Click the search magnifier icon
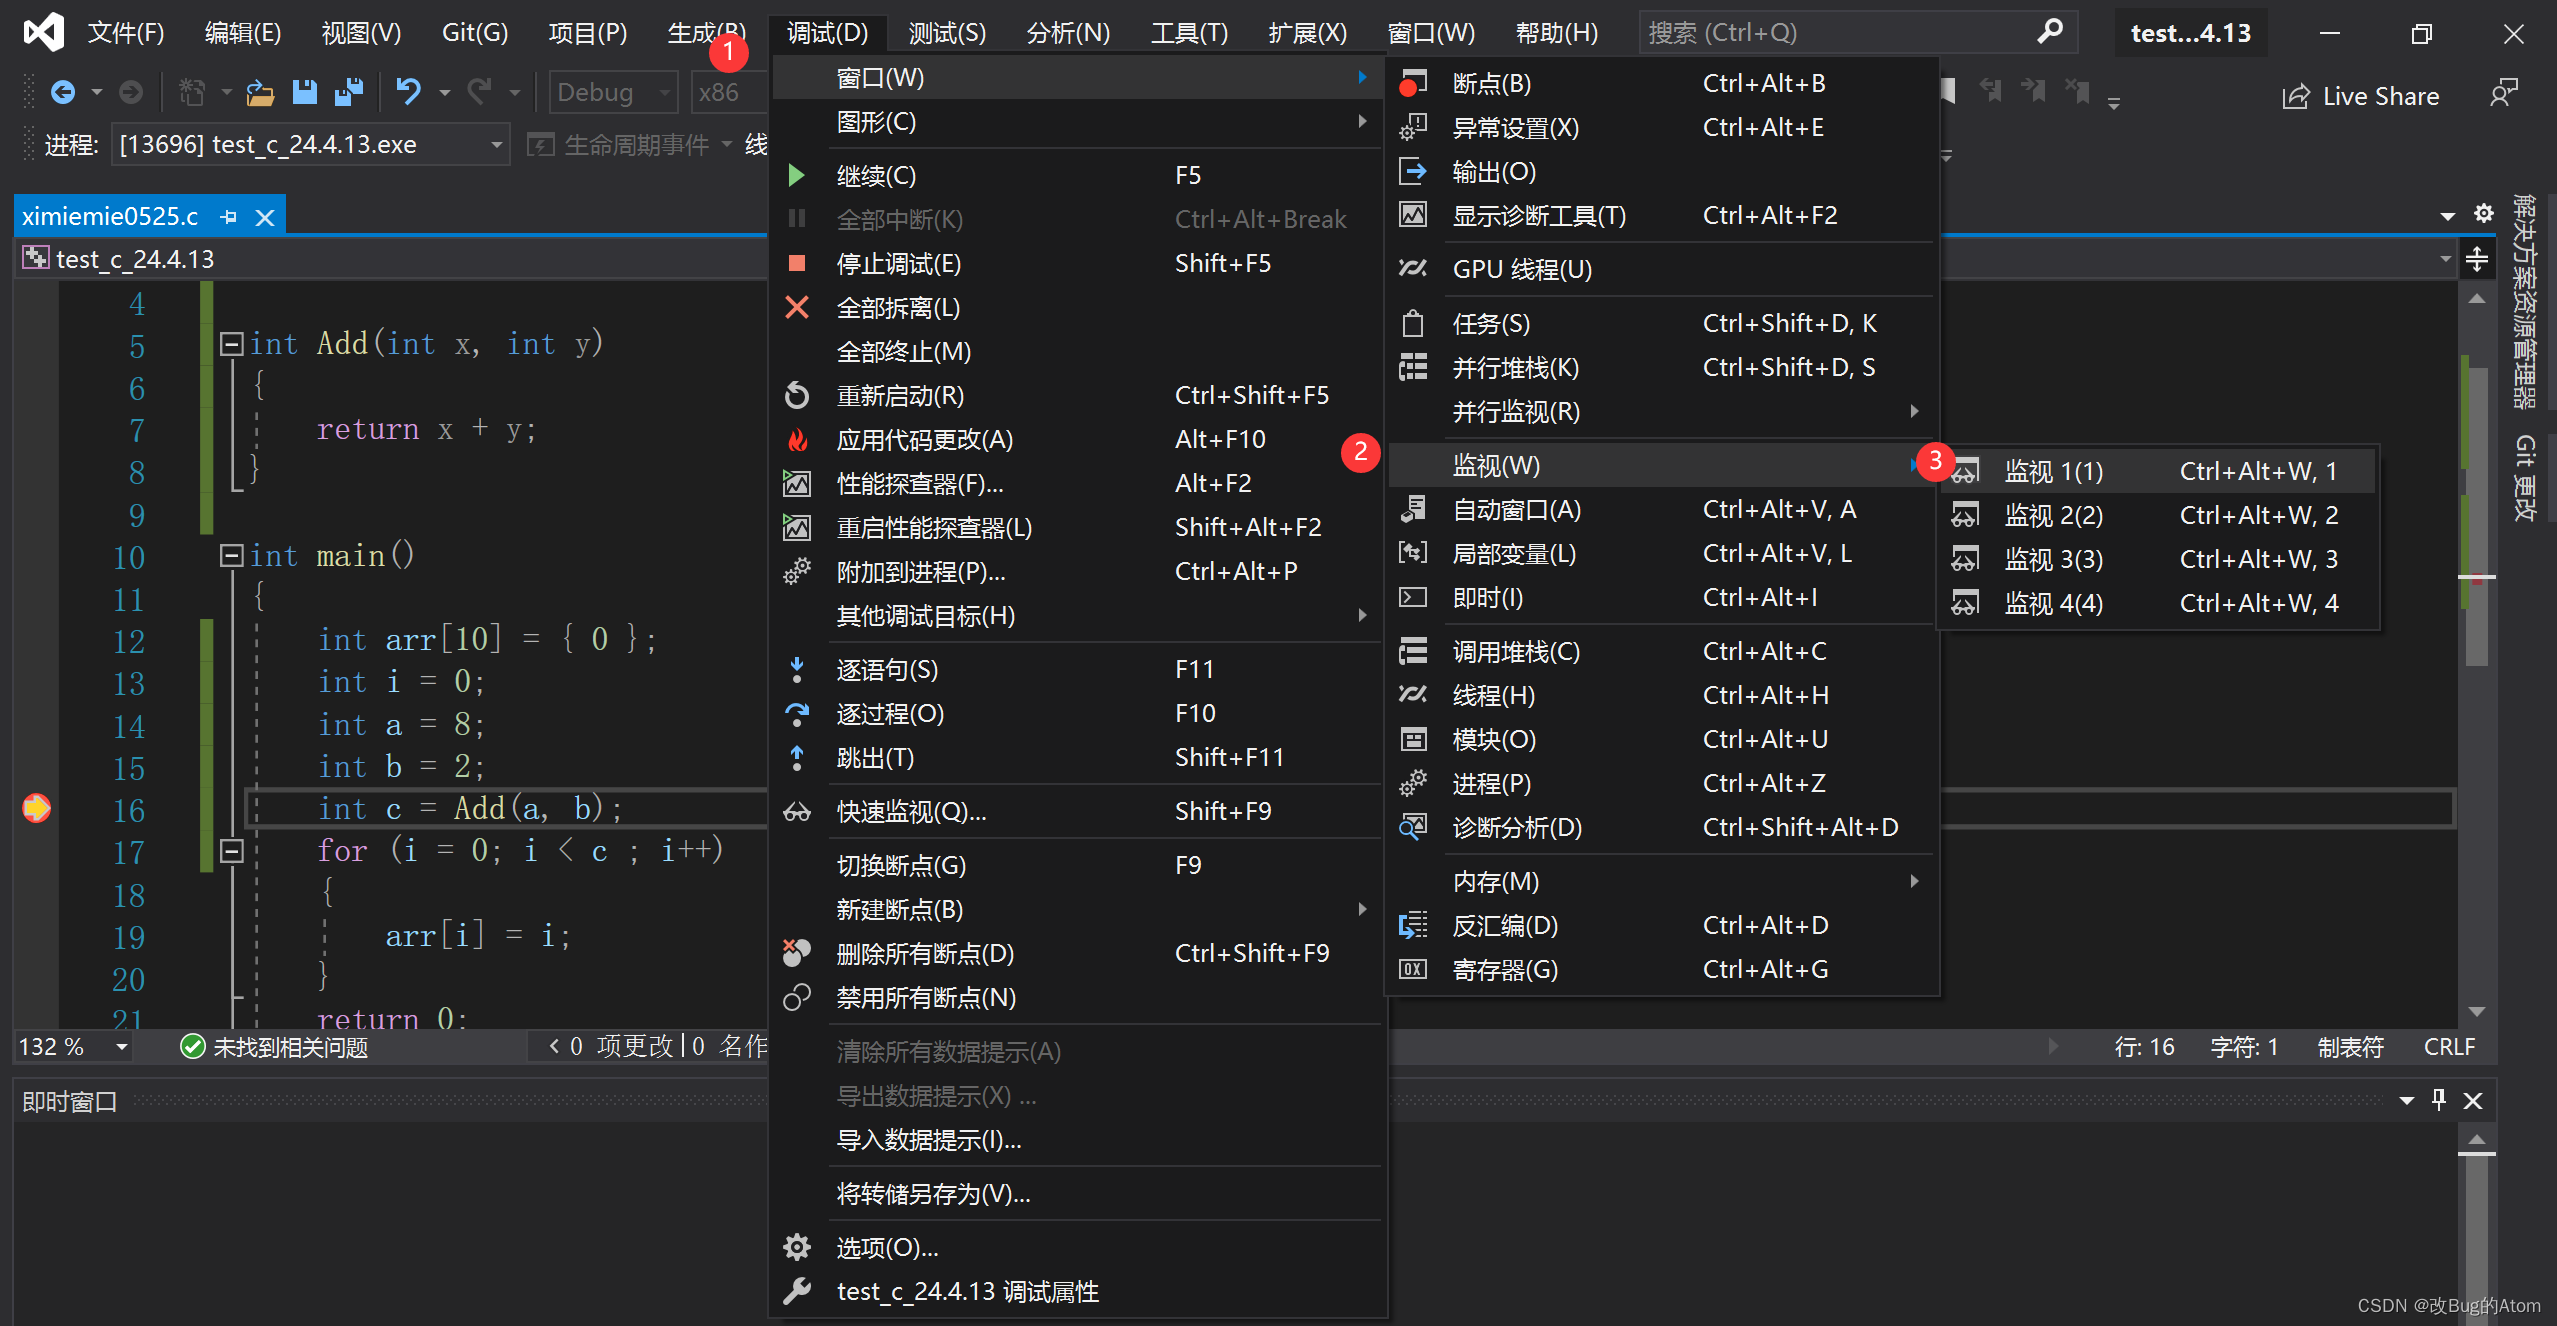The width and height of the screenshot is (2557, 1326). point(2049,32)
